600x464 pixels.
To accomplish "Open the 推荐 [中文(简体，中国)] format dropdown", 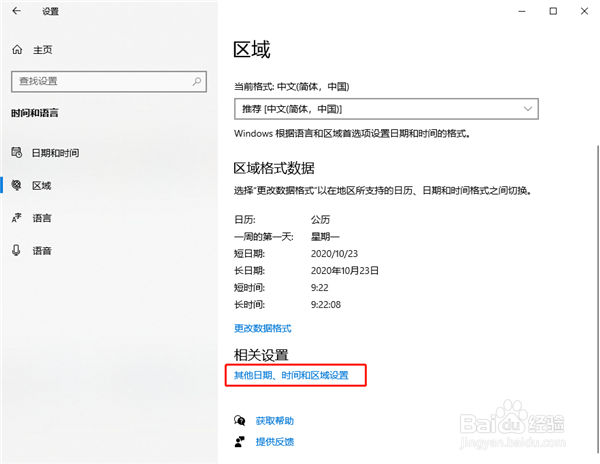I will (x=386, y=109).
